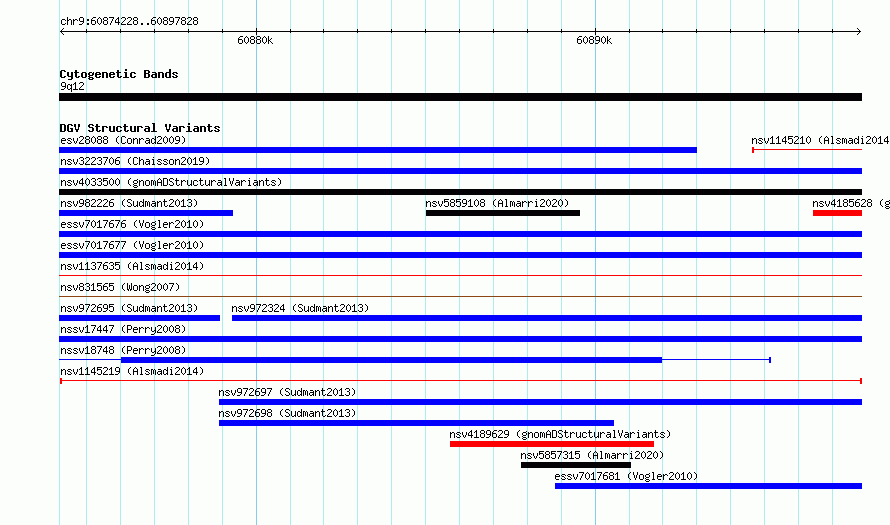This screenshot has width=890, height=525.
Task: Open nsv4189629 (gnomADStructuralVariants) label
Action: [560, 434]
